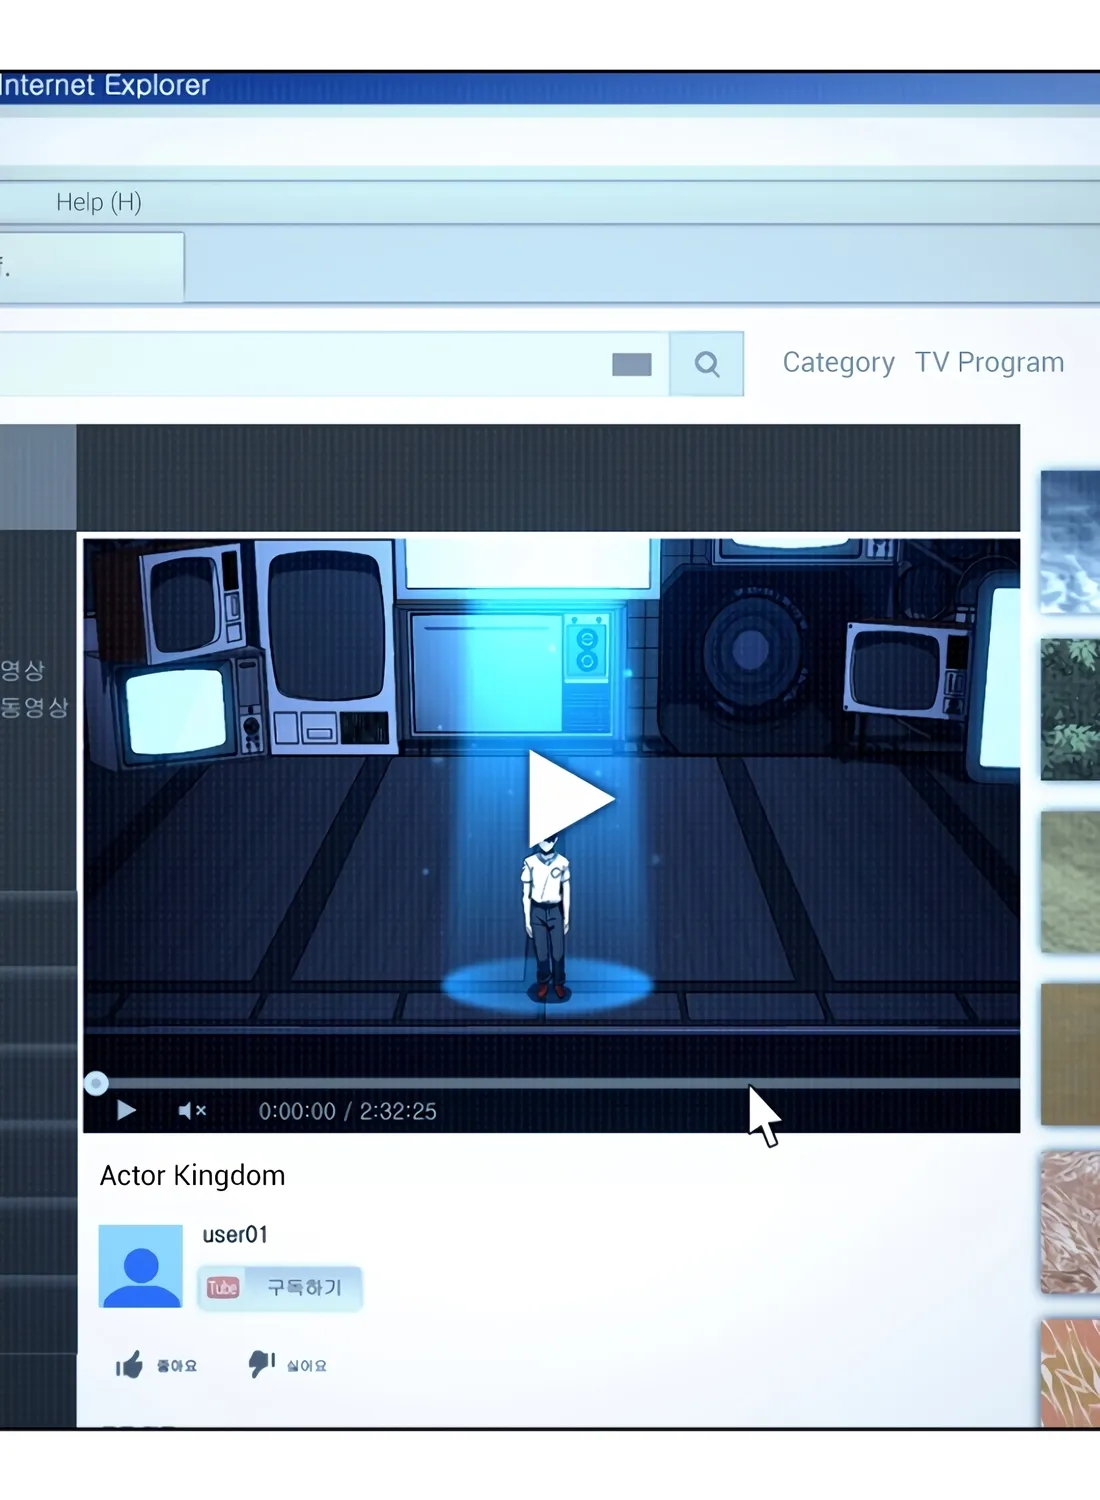The image size is (1100, 1500).
Task: Select the browser tab below the menu bar
Action: [x=92, y=267]
